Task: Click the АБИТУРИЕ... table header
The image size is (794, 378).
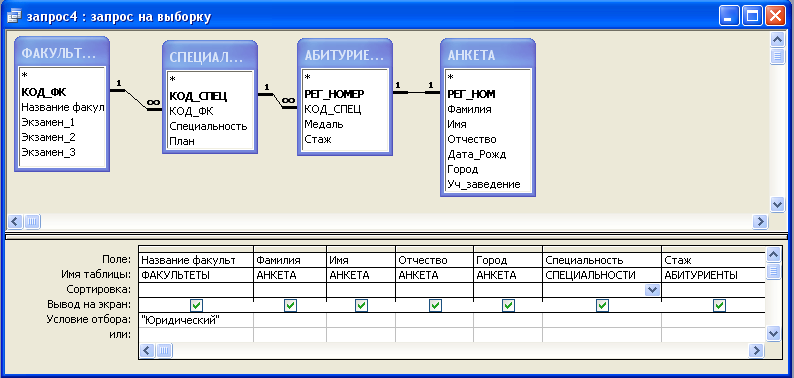Action: pos(345,55)
